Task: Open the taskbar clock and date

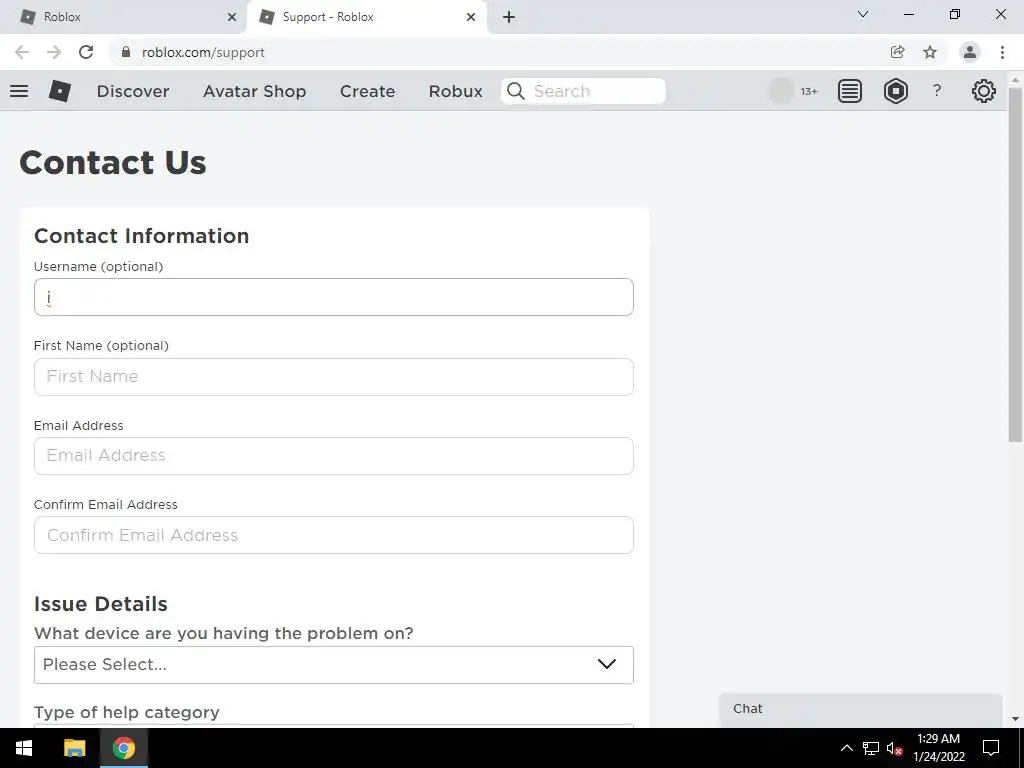Action: 938,748
